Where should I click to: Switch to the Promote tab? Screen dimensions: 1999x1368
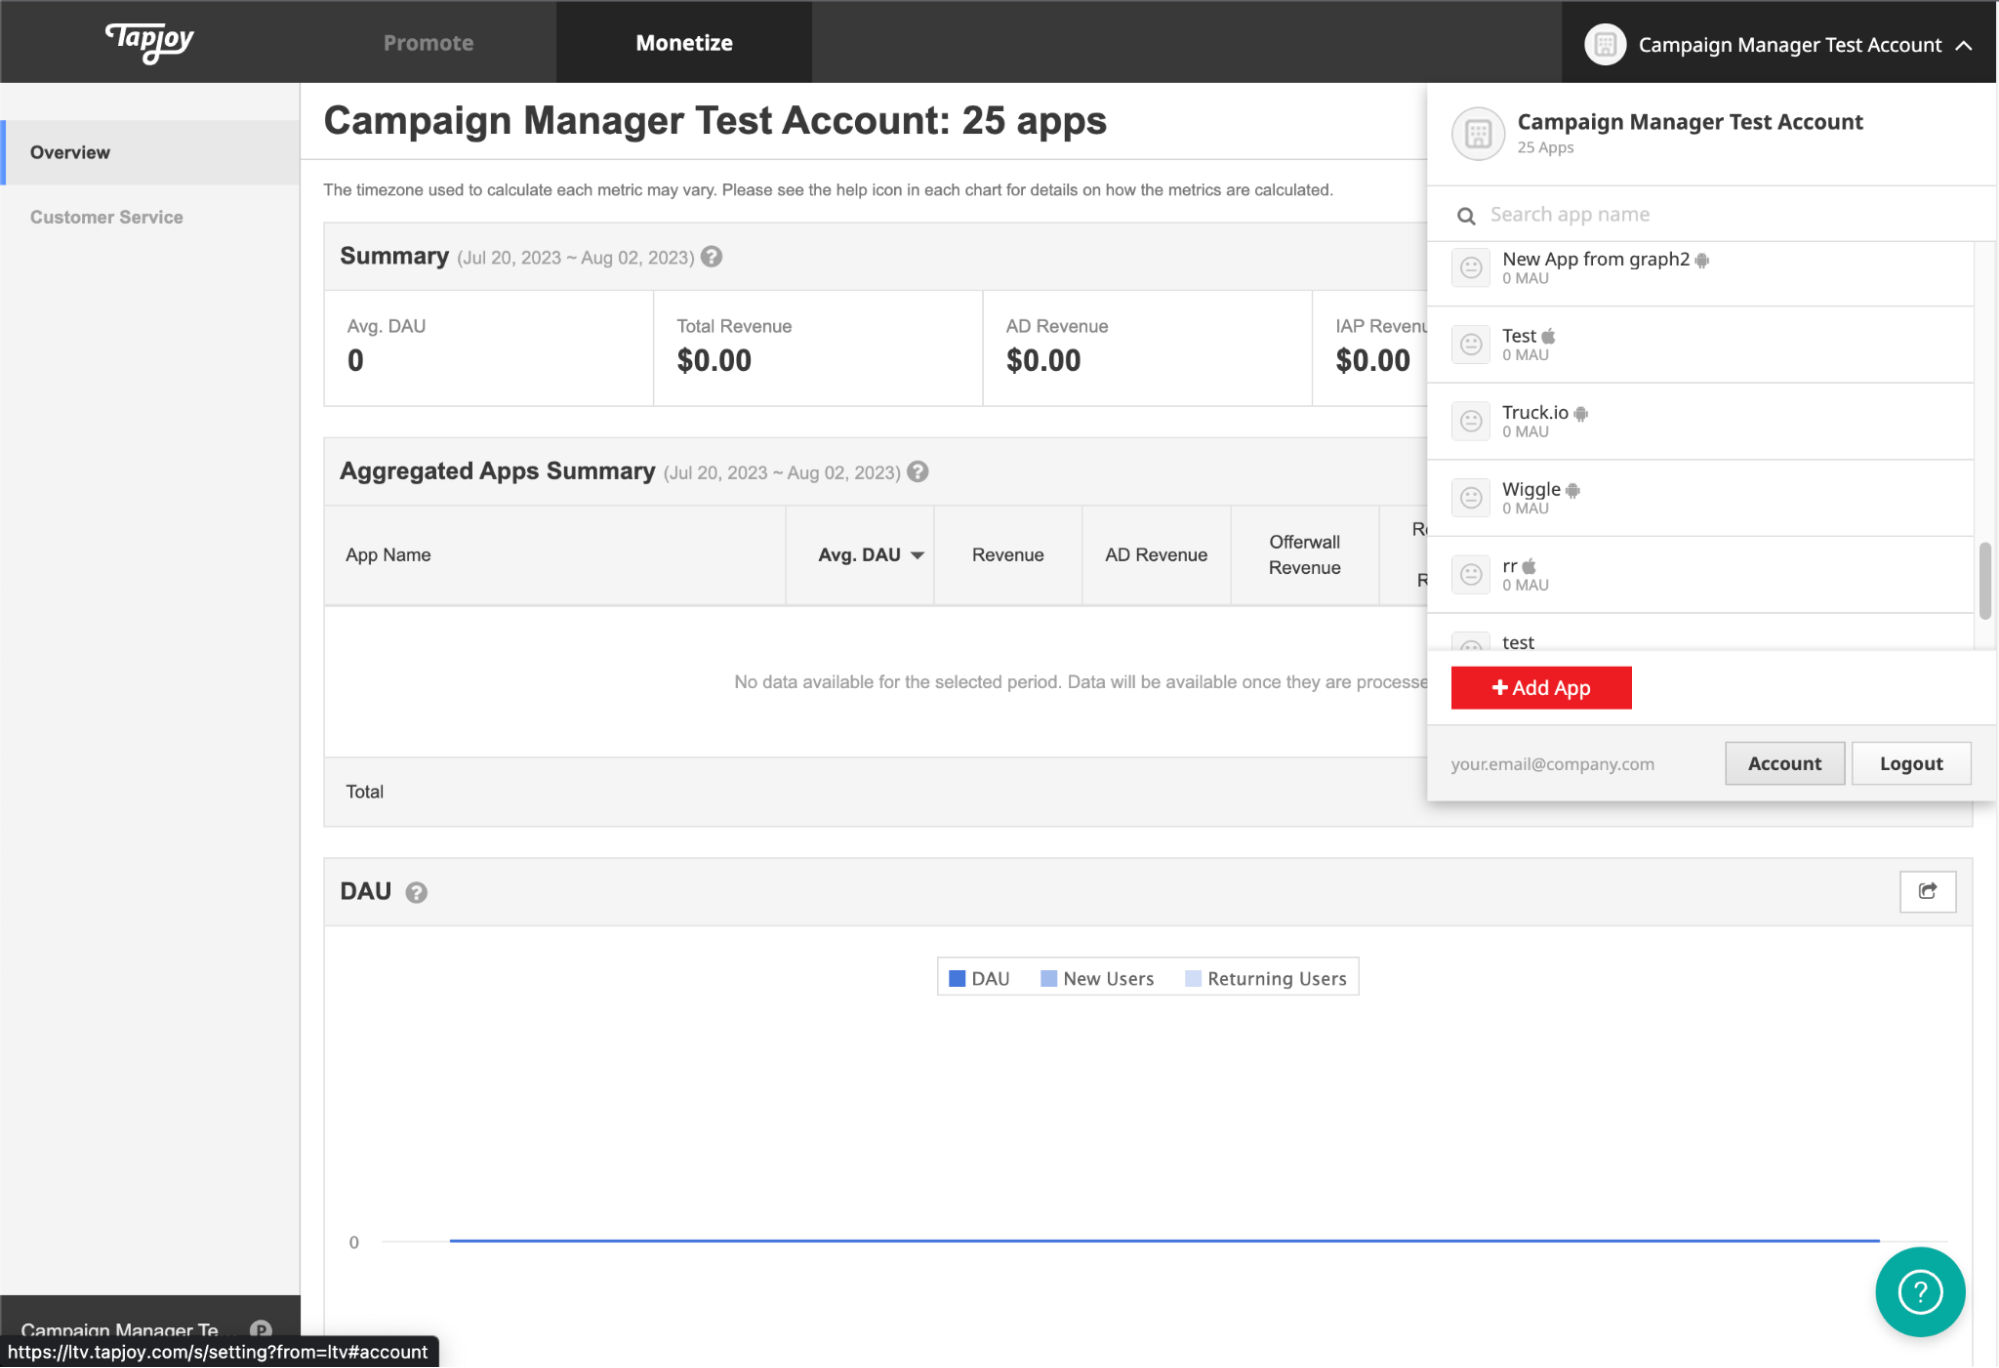click(x=428, y=43)
